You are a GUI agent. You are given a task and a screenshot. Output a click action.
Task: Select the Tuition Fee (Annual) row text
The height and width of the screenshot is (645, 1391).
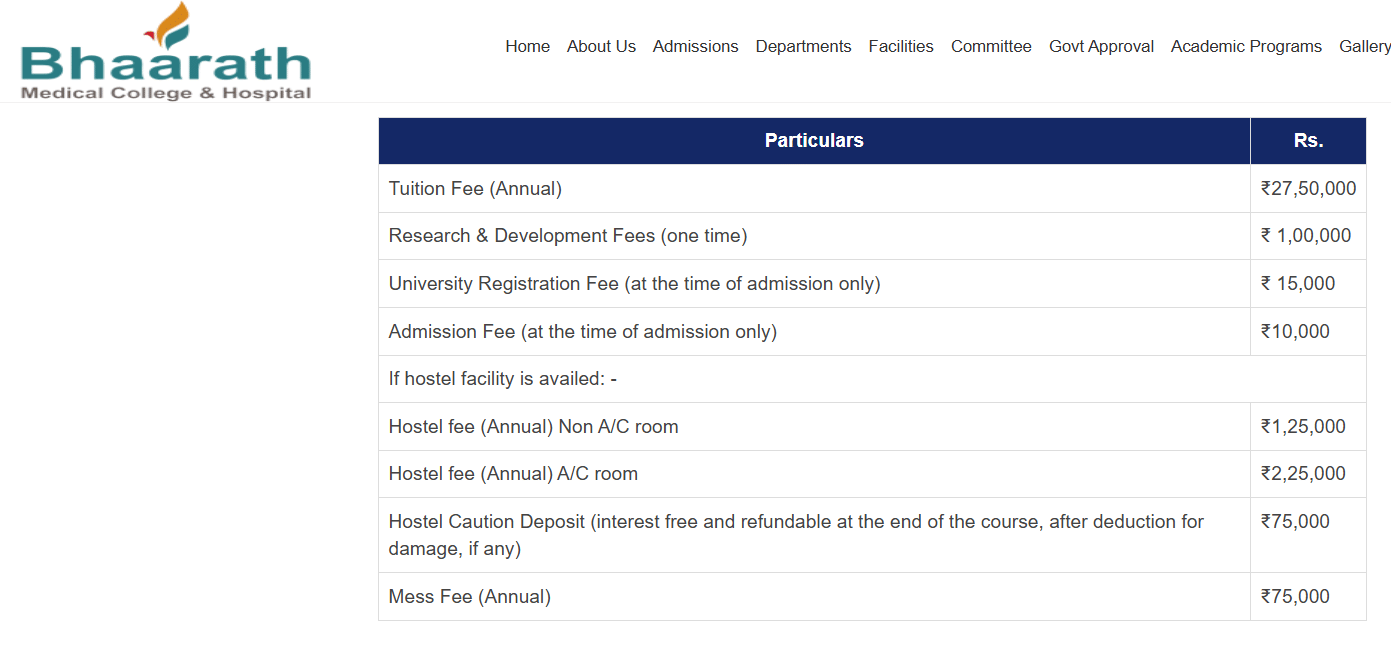tap(475, 189)
